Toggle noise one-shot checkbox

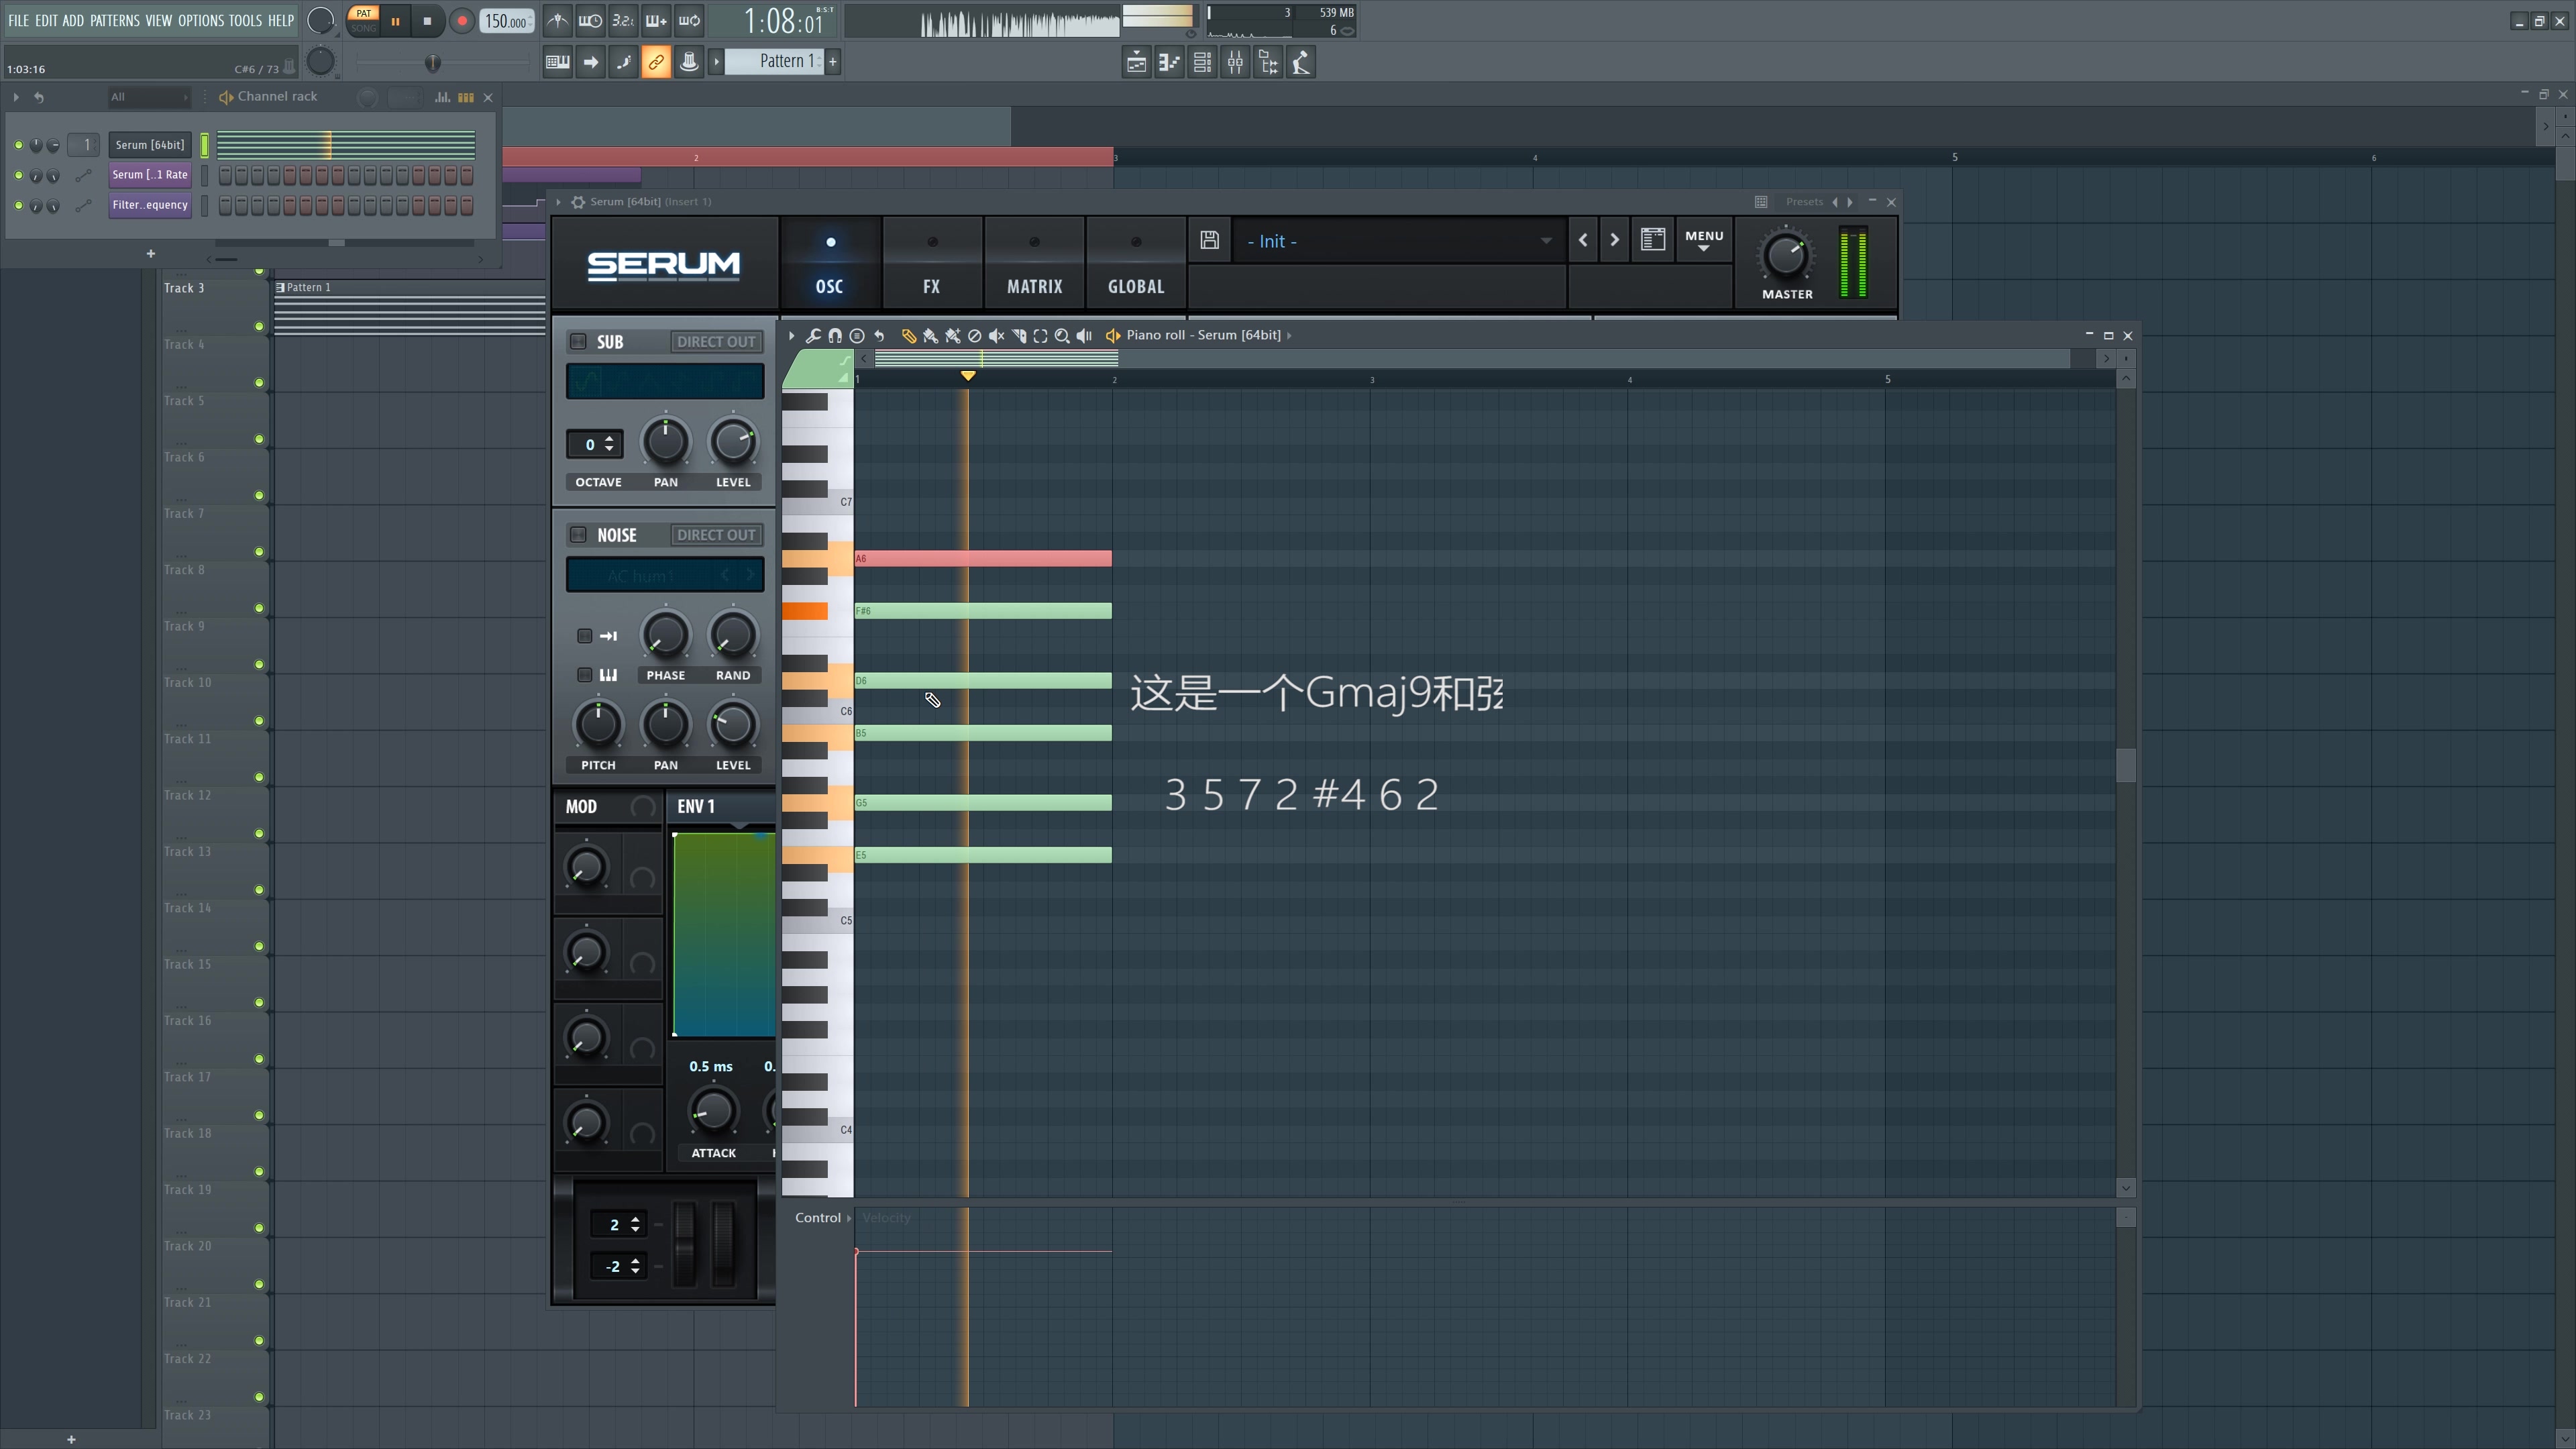coord(585,636)
